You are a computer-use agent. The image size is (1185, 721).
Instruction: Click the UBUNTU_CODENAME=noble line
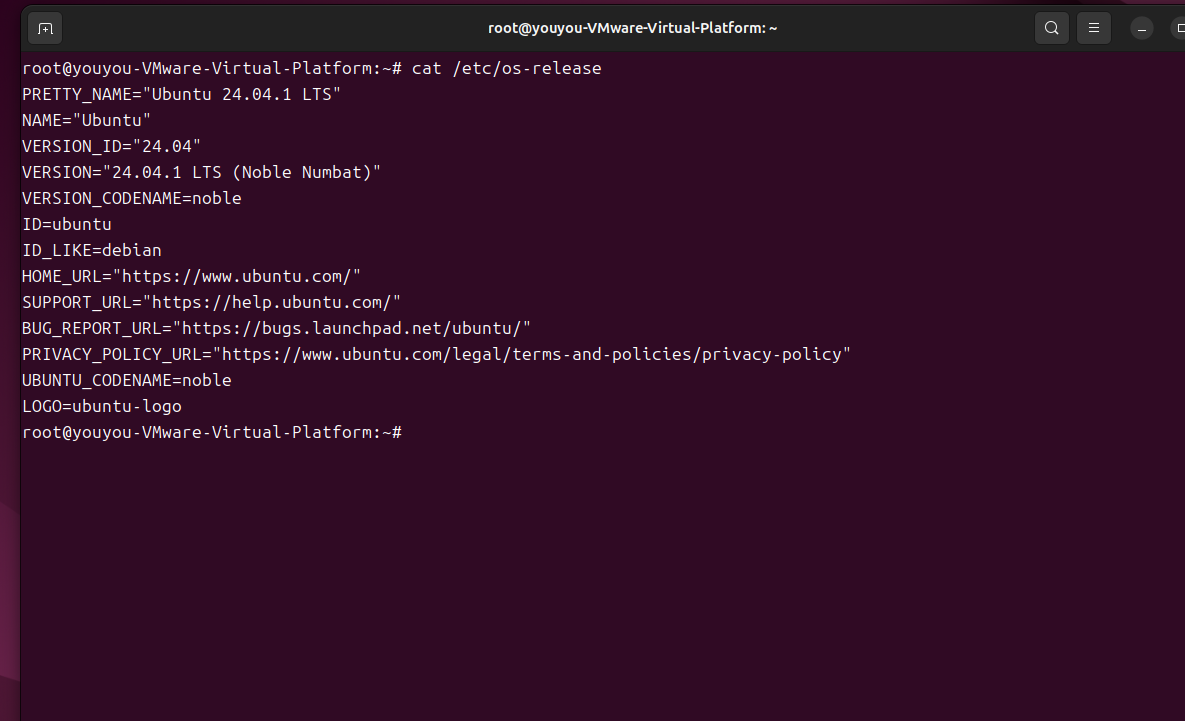(x=126, y=380)
